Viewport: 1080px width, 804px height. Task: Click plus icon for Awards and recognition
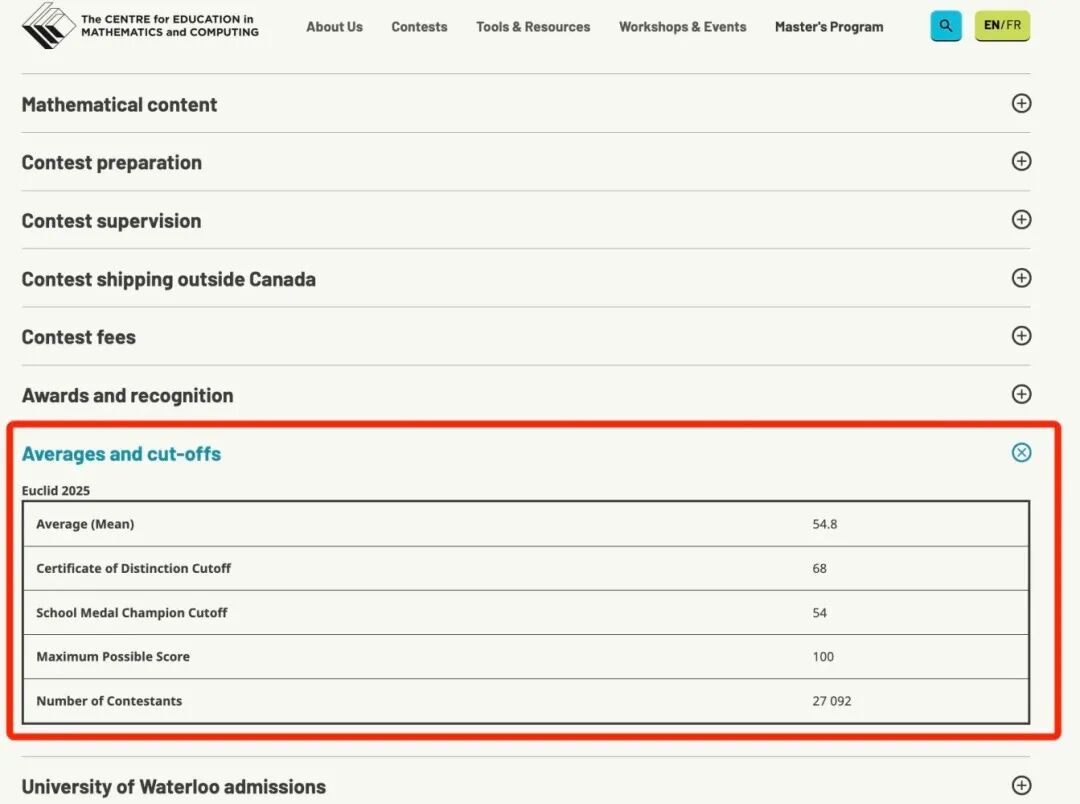coord(1021,394)
